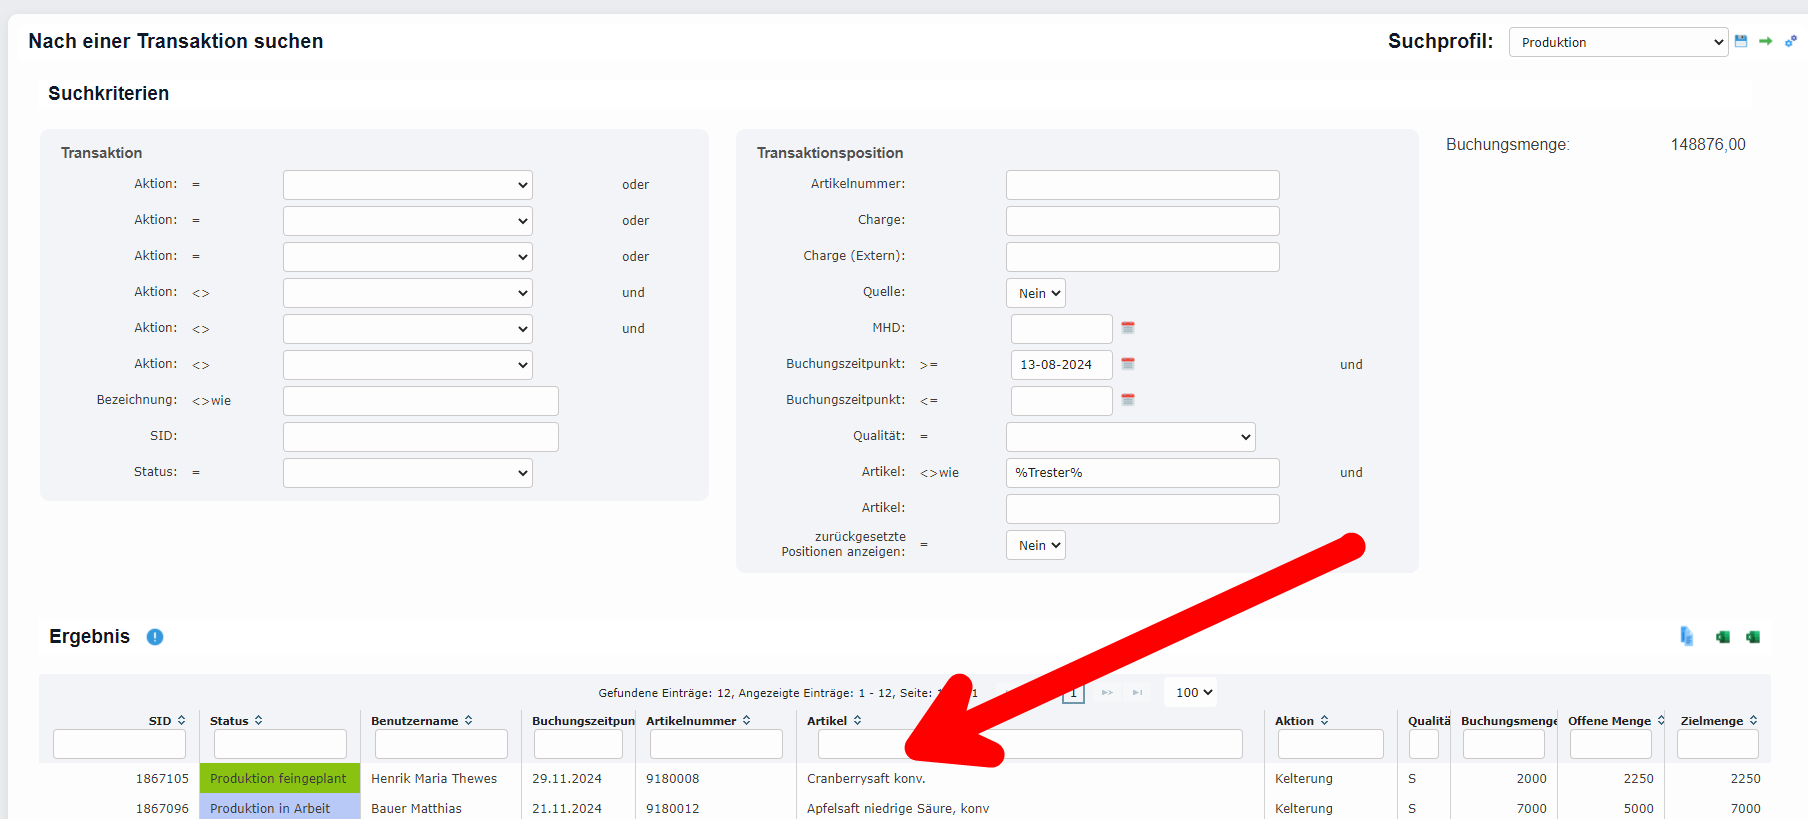The width and height of the screenshot is (1808, 819).
Task: Jump to last results page arrow
Action: pos(1137,692)
